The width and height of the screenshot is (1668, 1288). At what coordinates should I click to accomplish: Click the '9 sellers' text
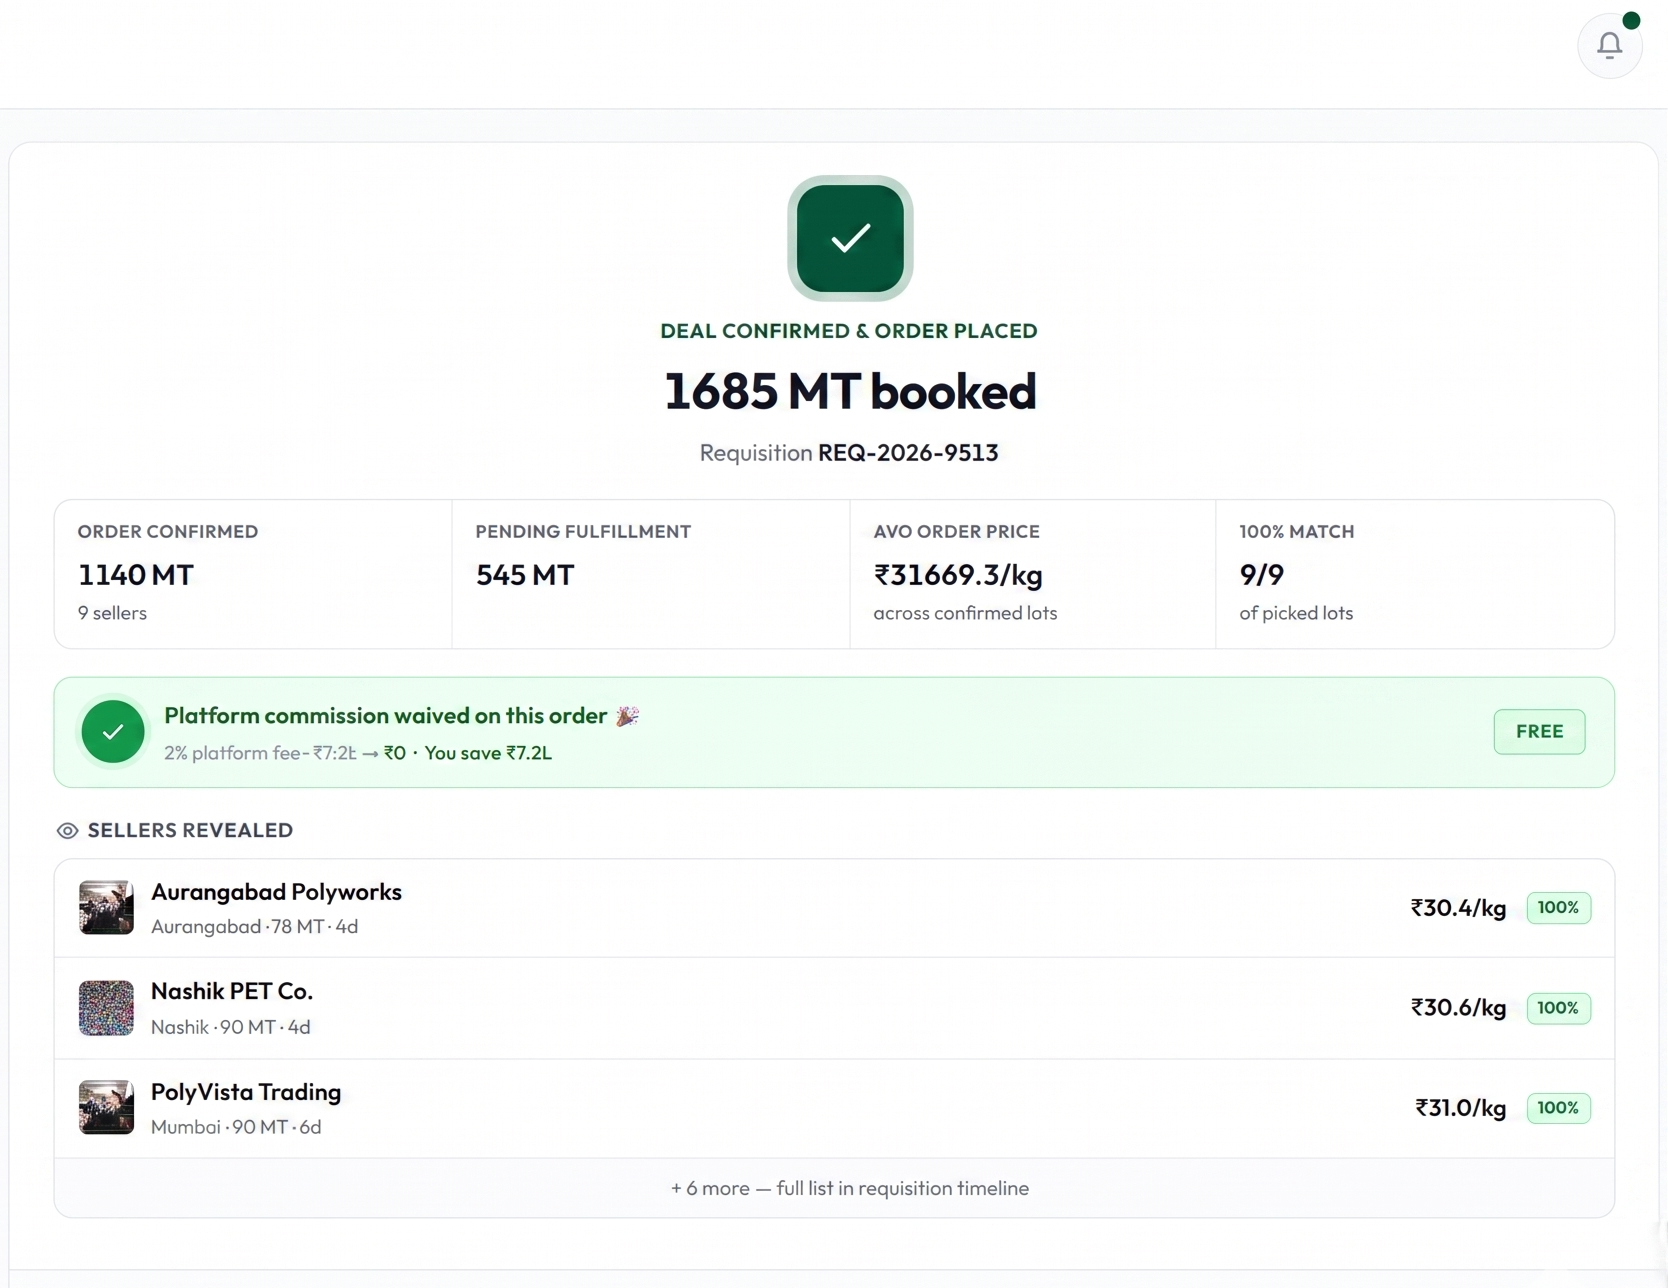tap(112, 613)
